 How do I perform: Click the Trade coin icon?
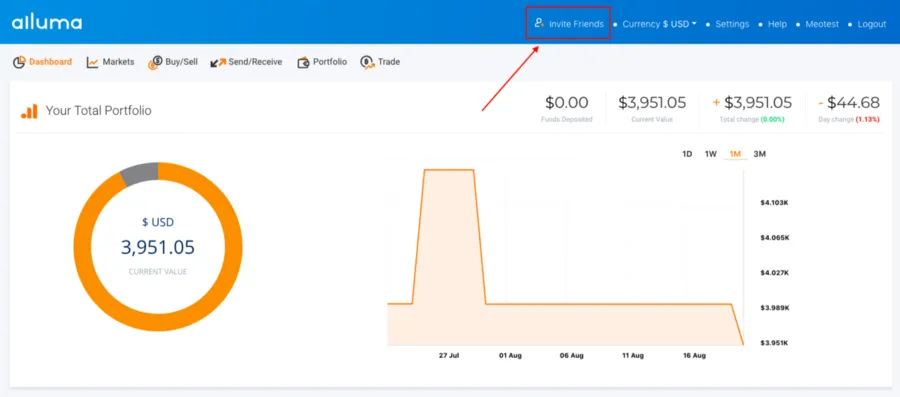coord(367,62)
